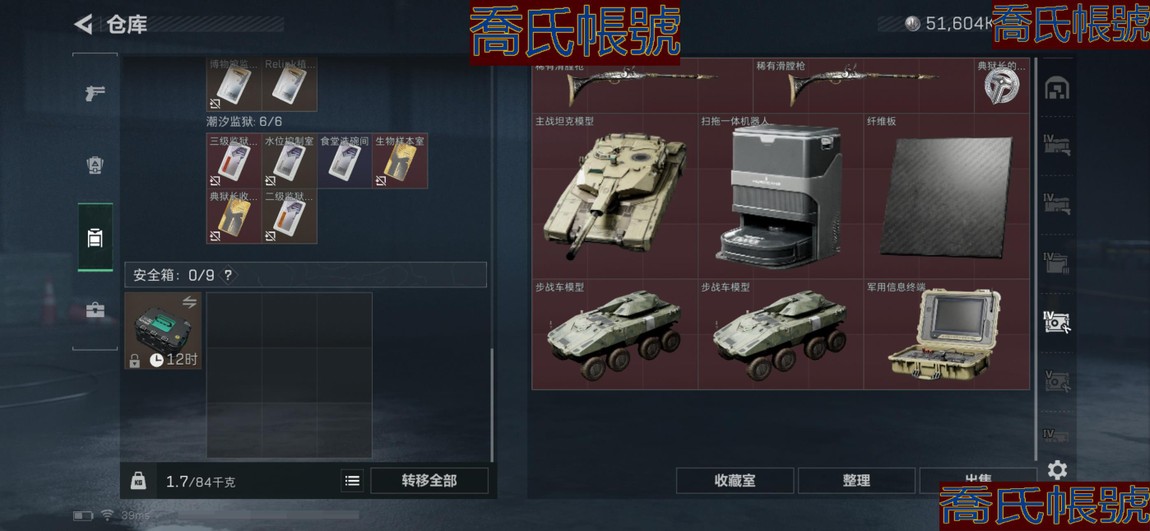Click the 转移全部 button
The width and height of the screenshot is (1150, 531).
[429, 481]
